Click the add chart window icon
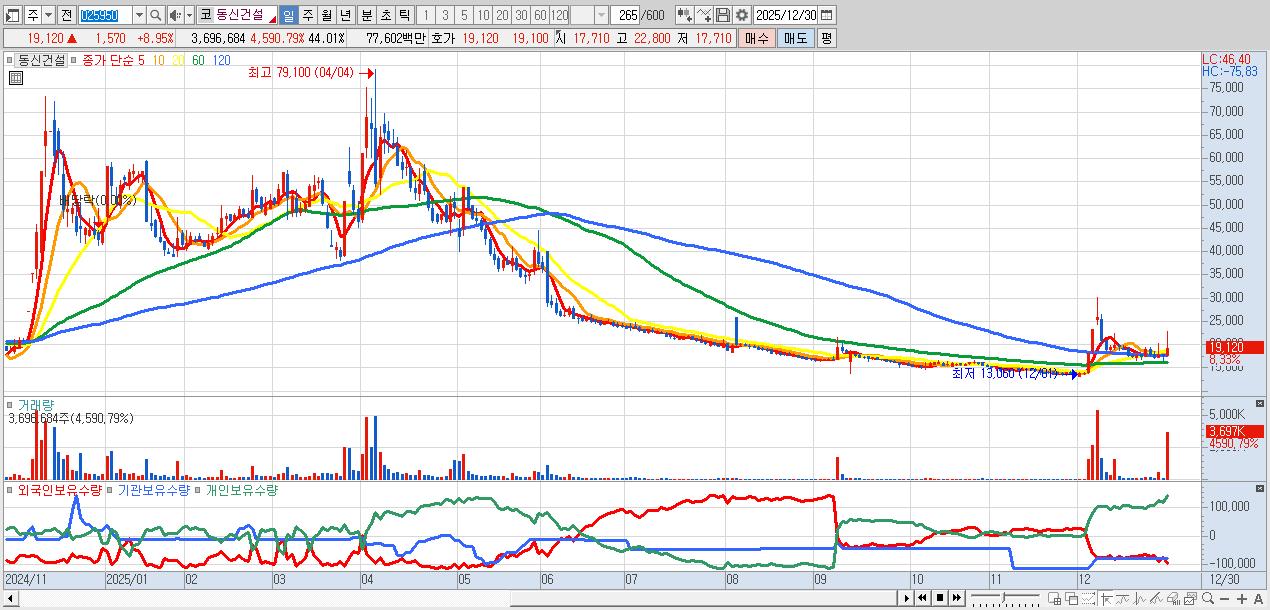The image size is (1270, 610). (x=1054, y=598)
